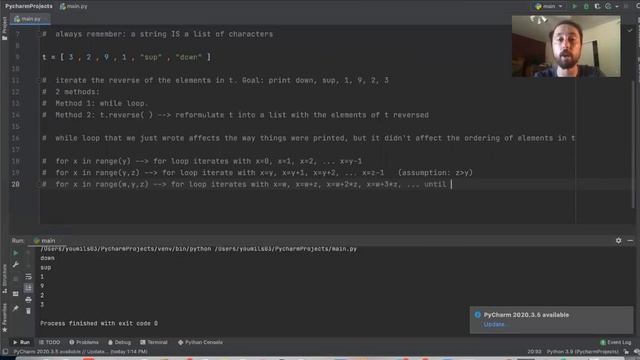Image resolution: width=640 pixels, height=360 pixels.
Task: Click line number 20 in the gutter
Action: 16,184
